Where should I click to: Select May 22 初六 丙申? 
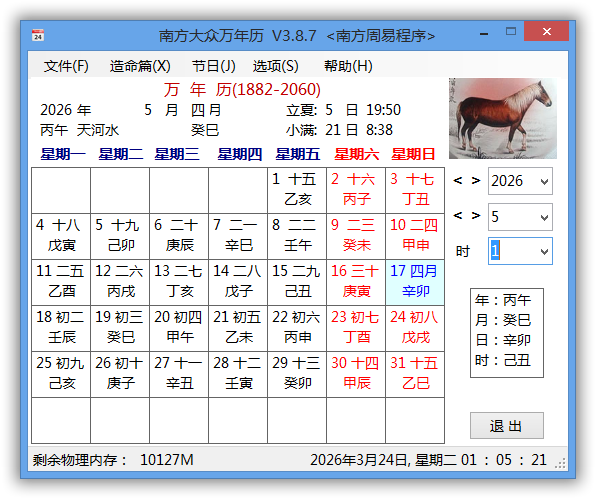tap(297, 328)
